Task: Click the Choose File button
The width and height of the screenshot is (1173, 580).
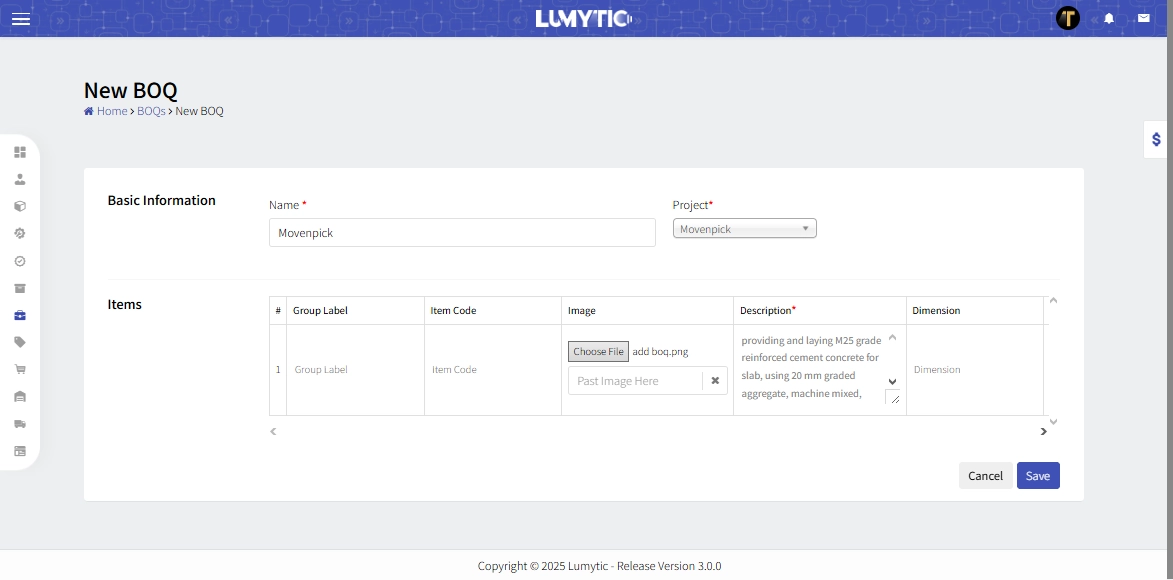Action: (x=598, y=352)
